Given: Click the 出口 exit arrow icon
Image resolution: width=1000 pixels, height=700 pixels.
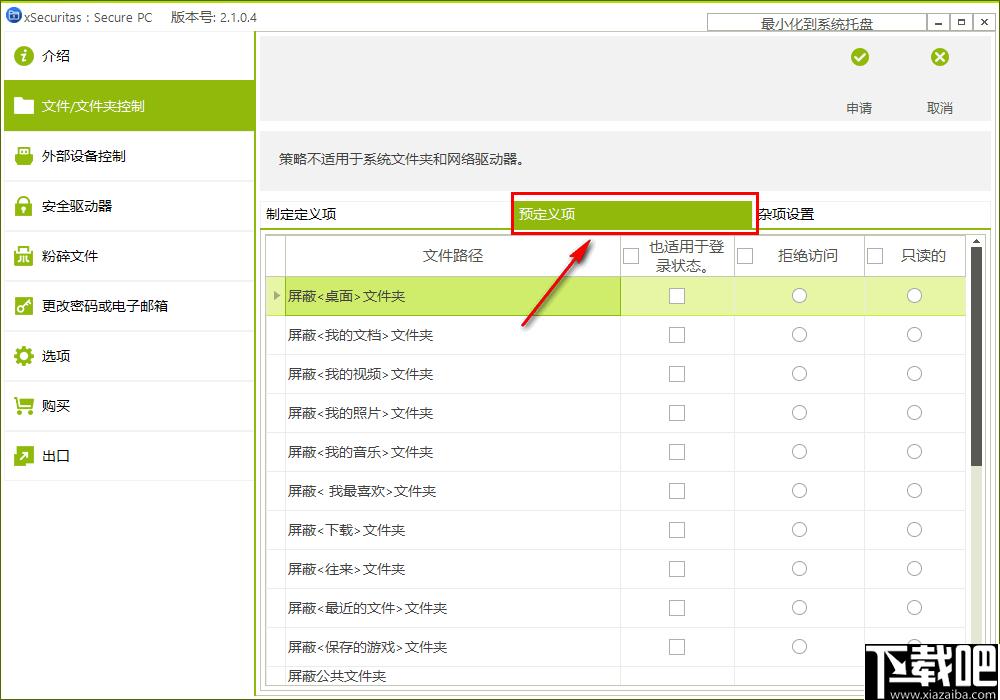Looking at the screenshot, I should [x=24, y=456].
